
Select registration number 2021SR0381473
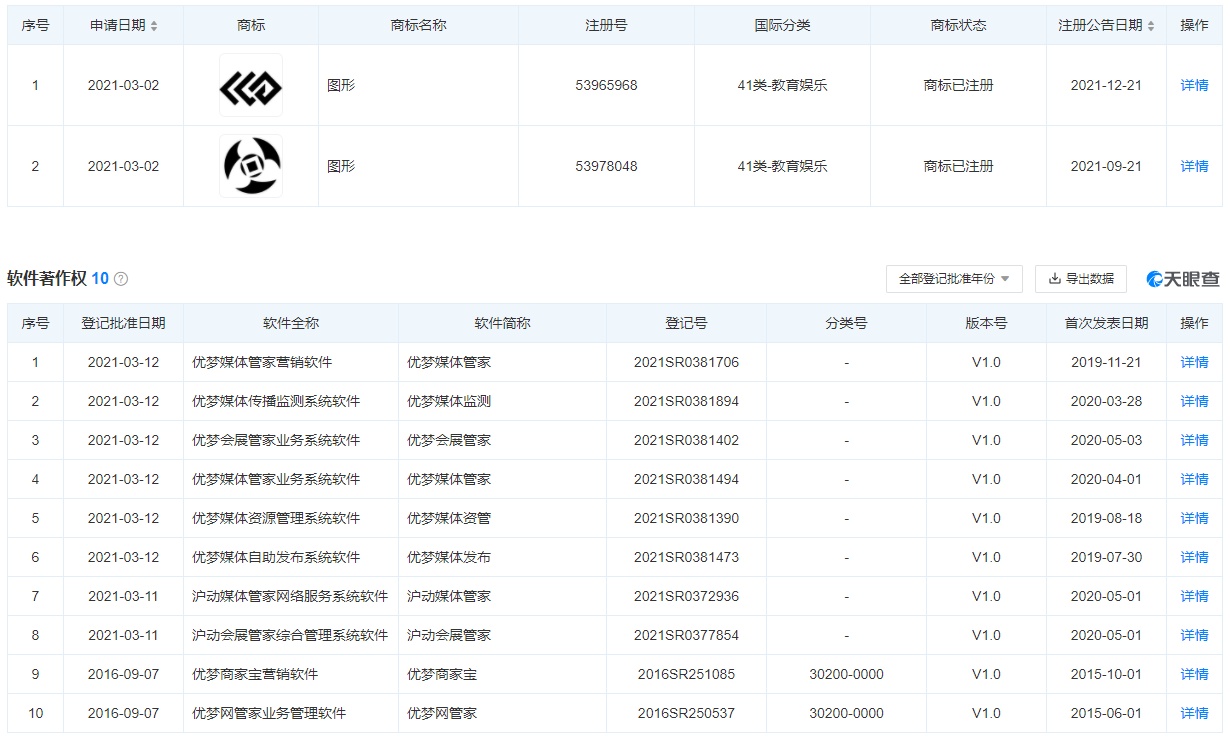[686, 557]
